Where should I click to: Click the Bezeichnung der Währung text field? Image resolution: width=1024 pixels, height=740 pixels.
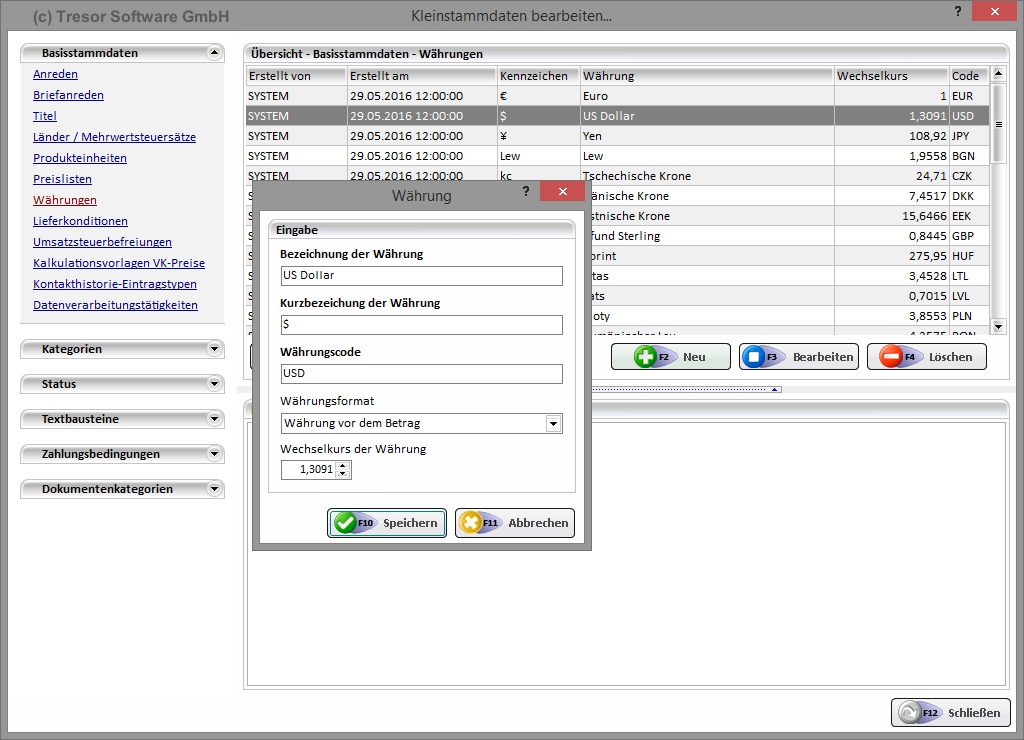[x=421, y=276]
